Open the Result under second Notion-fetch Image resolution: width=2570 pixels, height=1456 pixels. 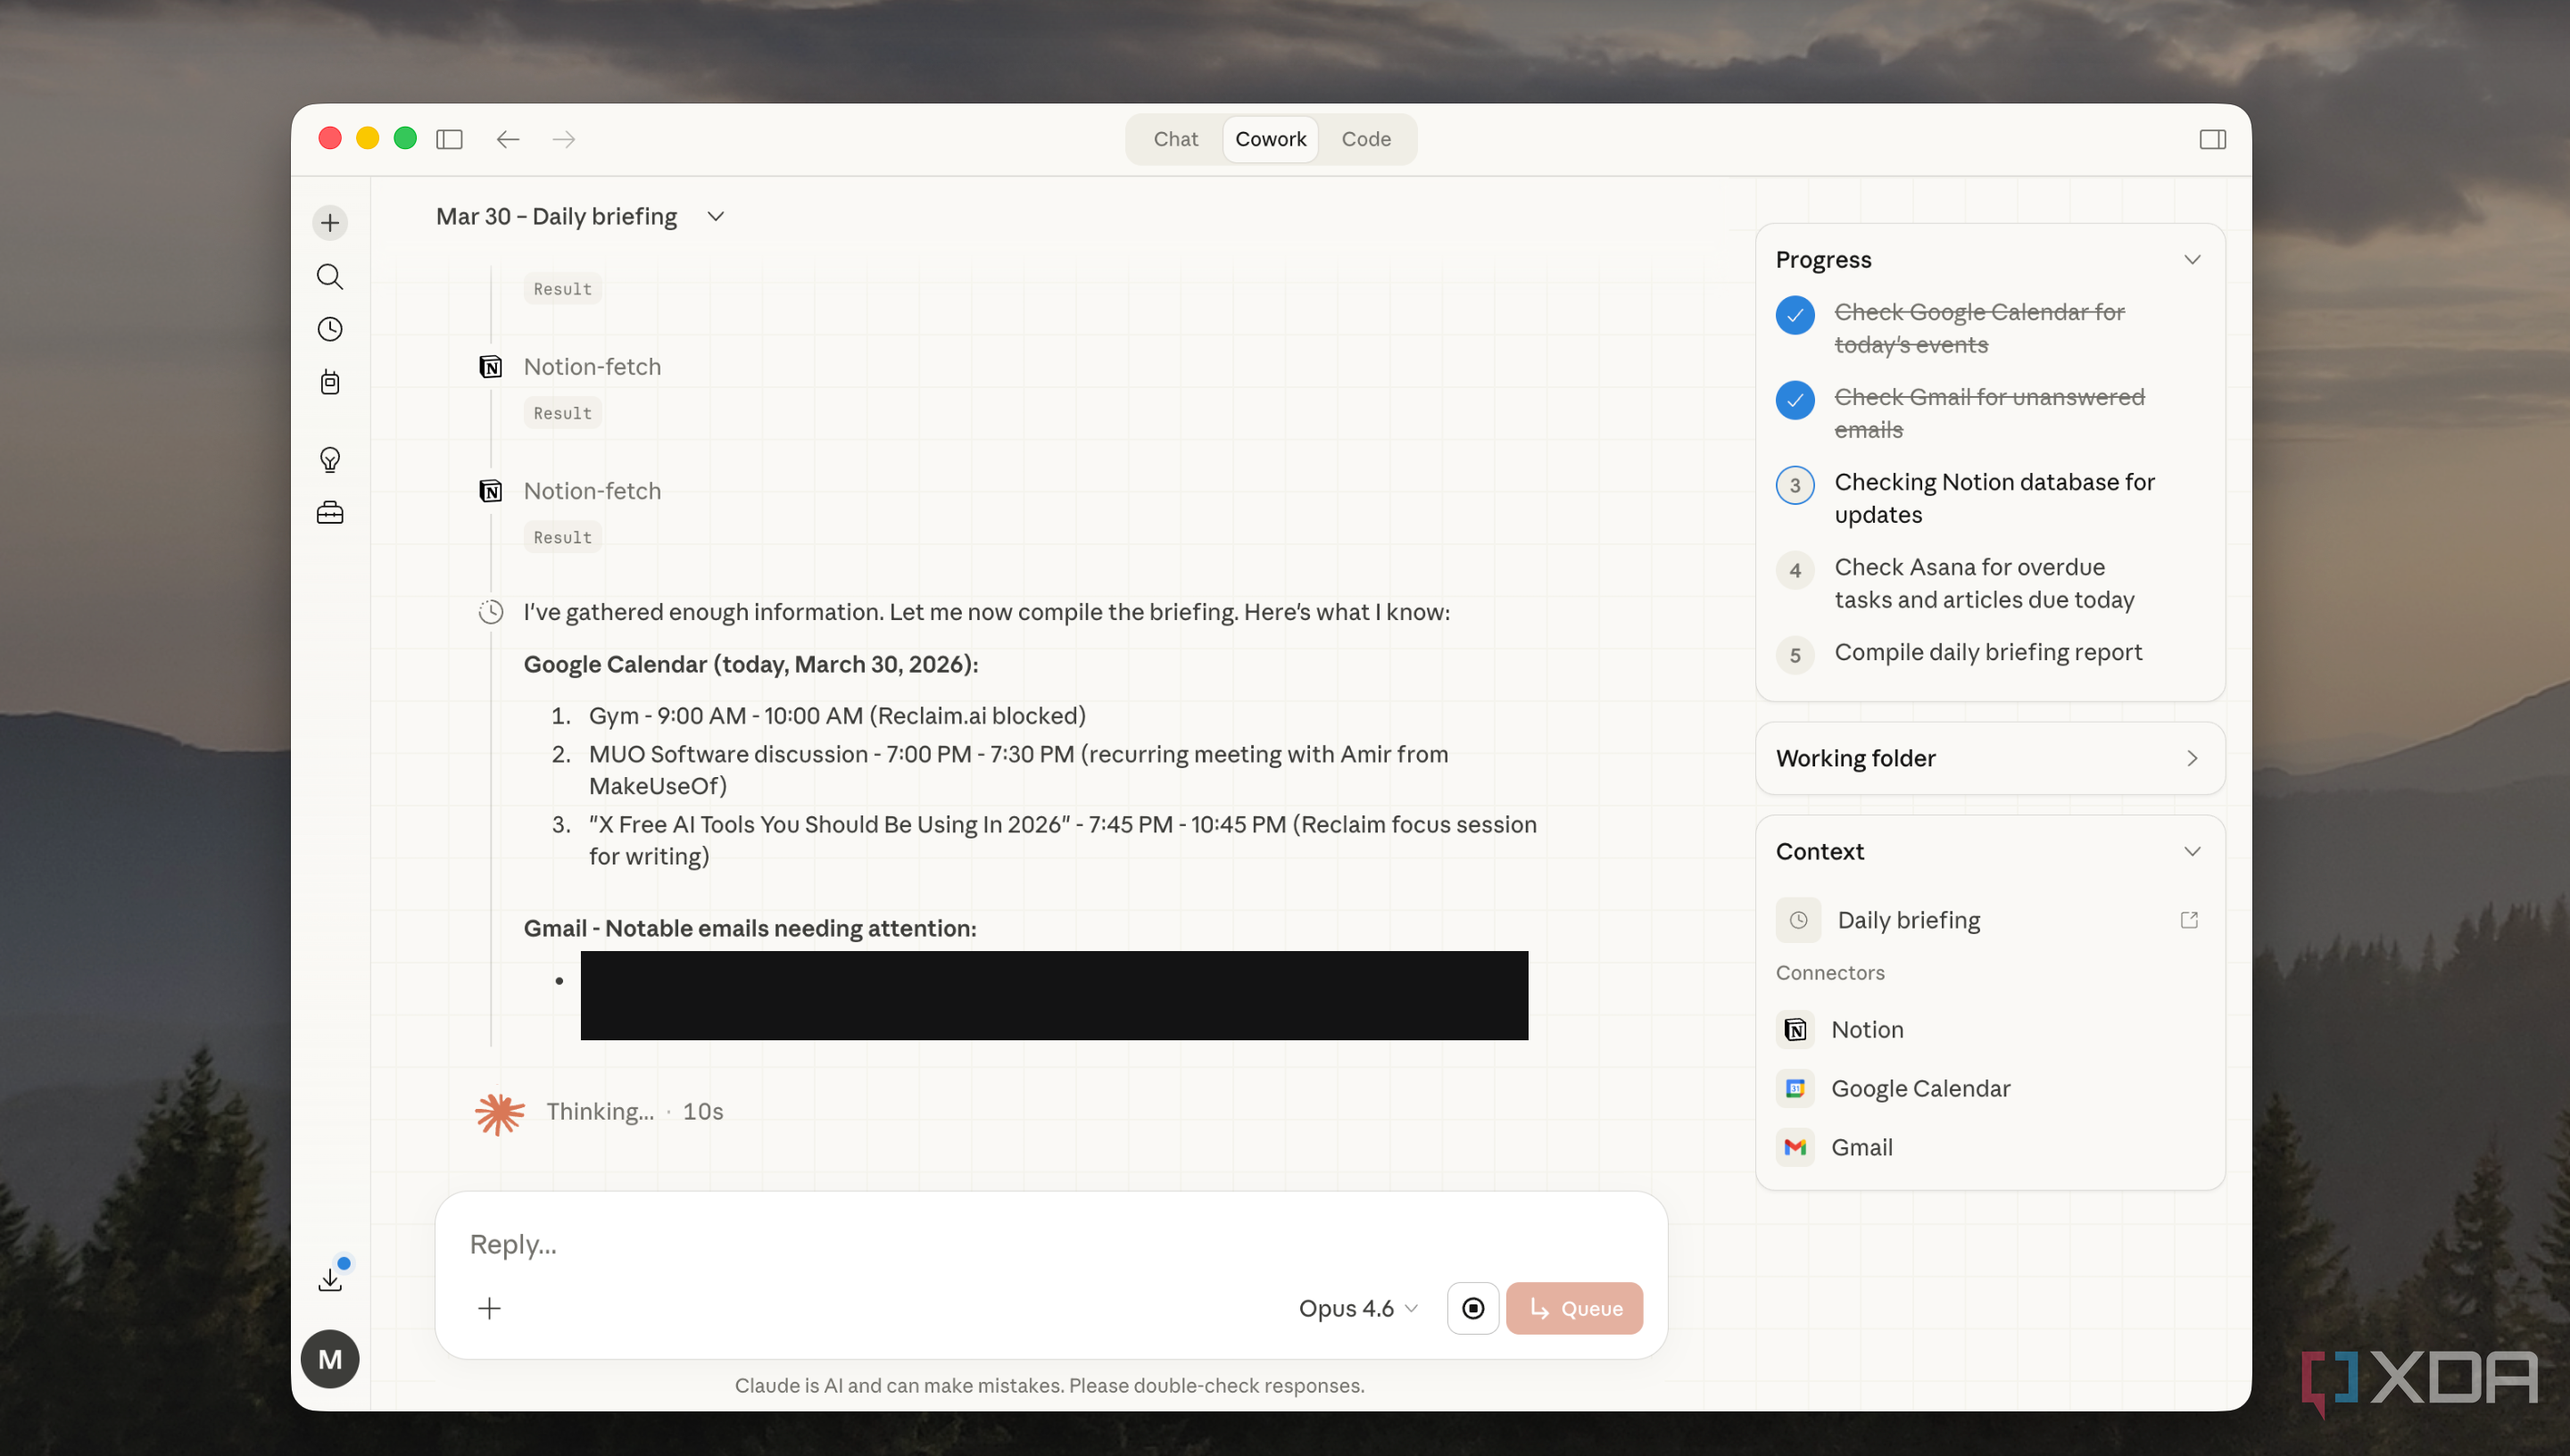562,537
